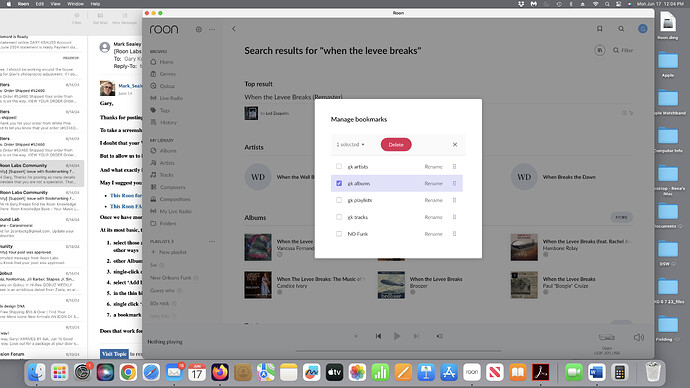The width and height of the screenshot is (690, 388).
Task: Expand the PLAYLISTS section chevron
Action: pyautogui.click(x=172, y=242)
